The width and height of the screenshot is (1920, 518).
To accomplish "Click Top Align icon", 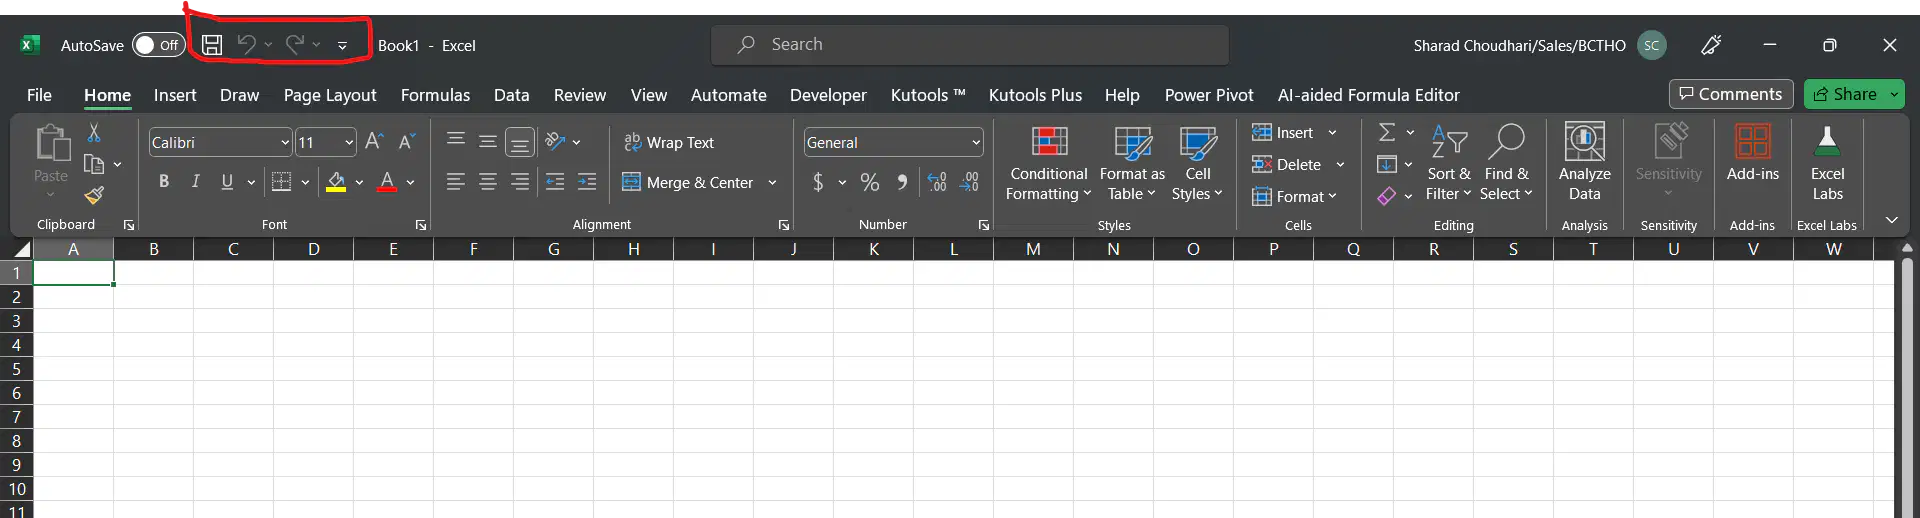I will [x=456, y=141].
